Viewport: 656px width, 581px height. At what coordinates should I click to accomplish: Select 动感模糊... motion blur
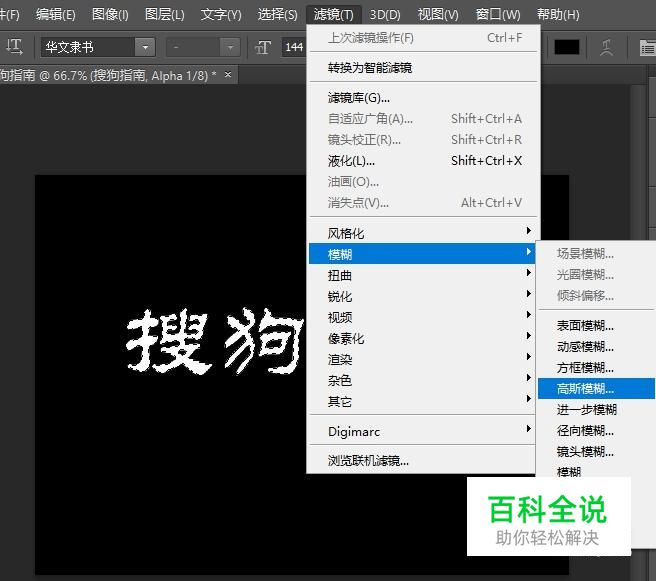(x=596, y=346)
